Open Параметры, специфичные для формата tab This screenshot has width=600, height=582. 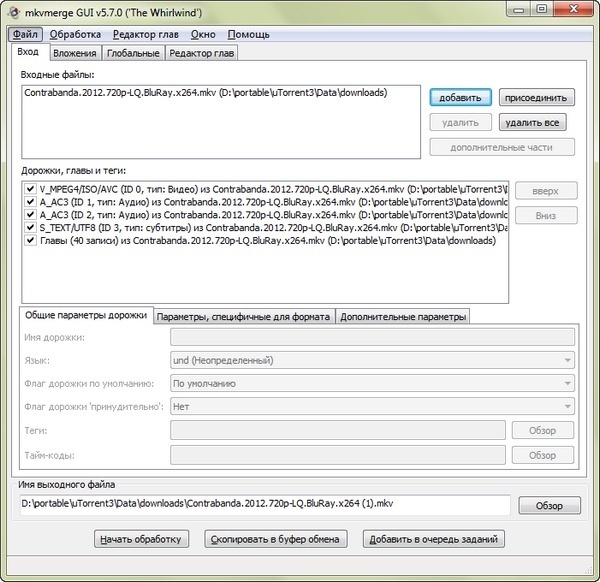243,317
